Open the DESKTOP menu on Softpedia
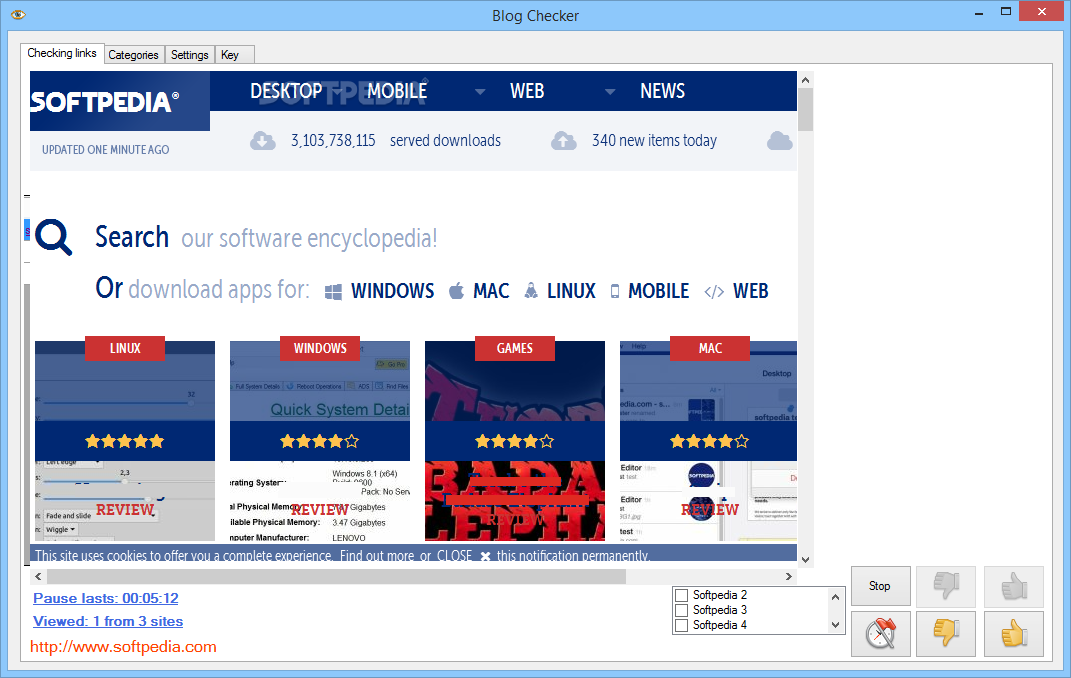 point(286,91)
